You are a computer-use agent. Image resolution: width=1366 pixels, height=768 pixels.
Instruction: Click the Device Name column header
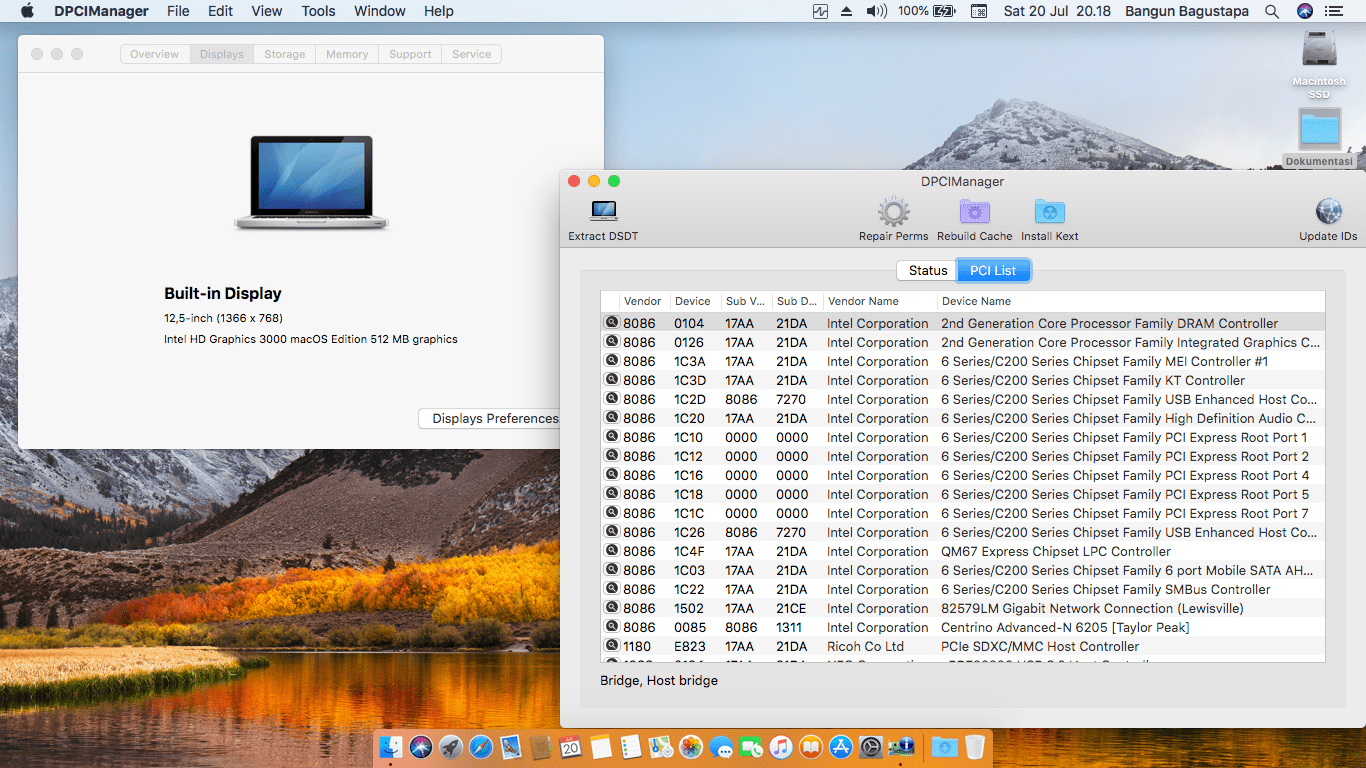coord(1131,301)
